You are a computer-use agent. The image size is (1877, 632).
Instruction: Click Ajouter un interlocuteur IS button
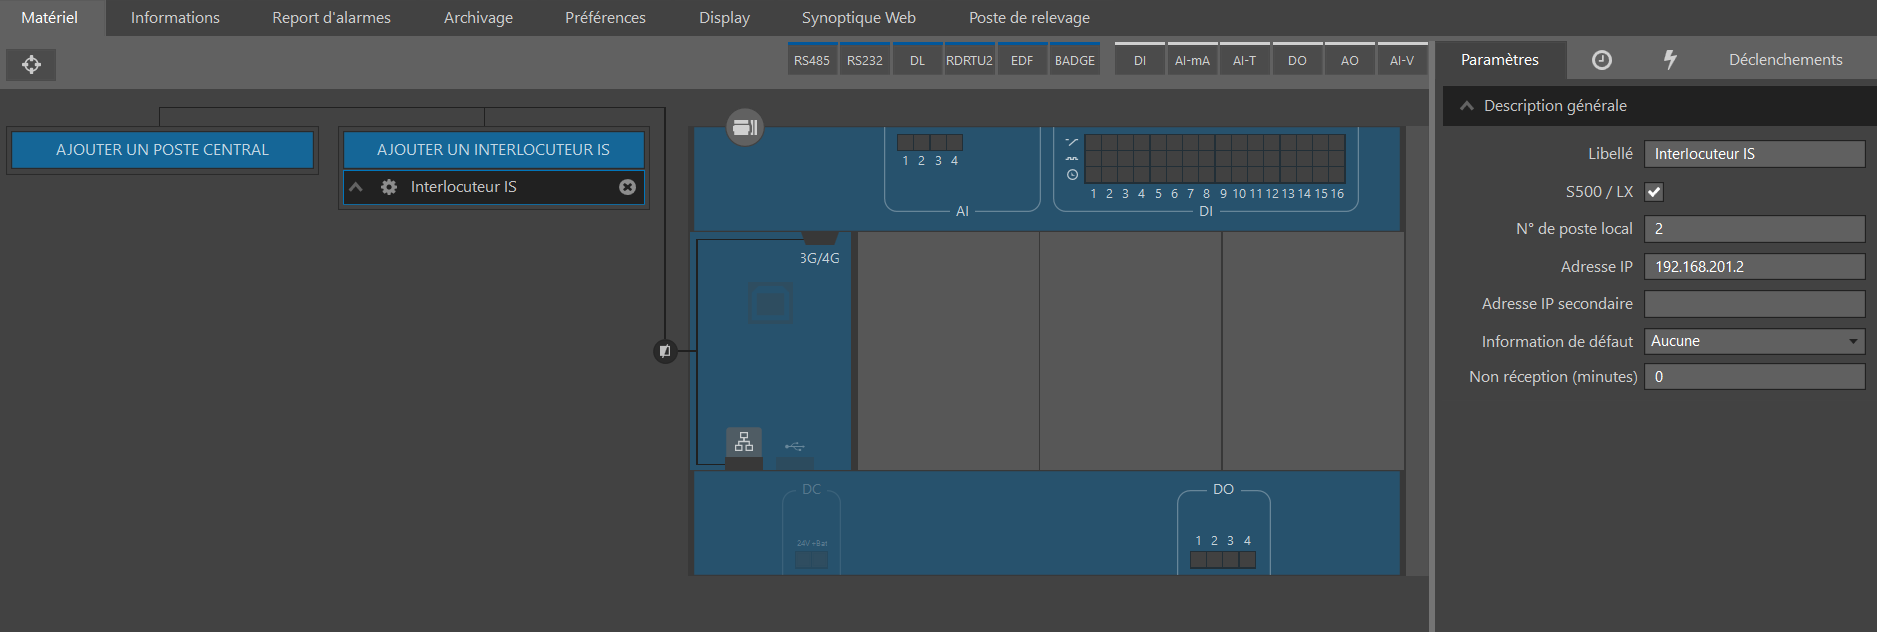[x=493, y=150]
